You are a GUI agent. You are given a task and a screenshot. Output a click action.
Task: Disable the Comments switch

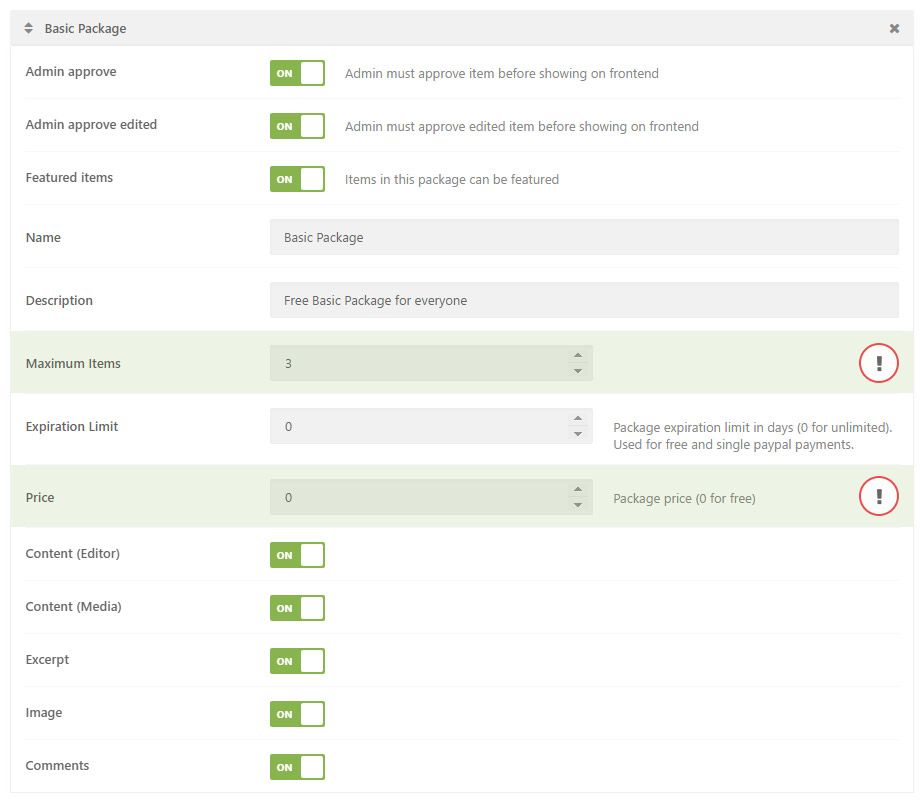coord(298,767)
